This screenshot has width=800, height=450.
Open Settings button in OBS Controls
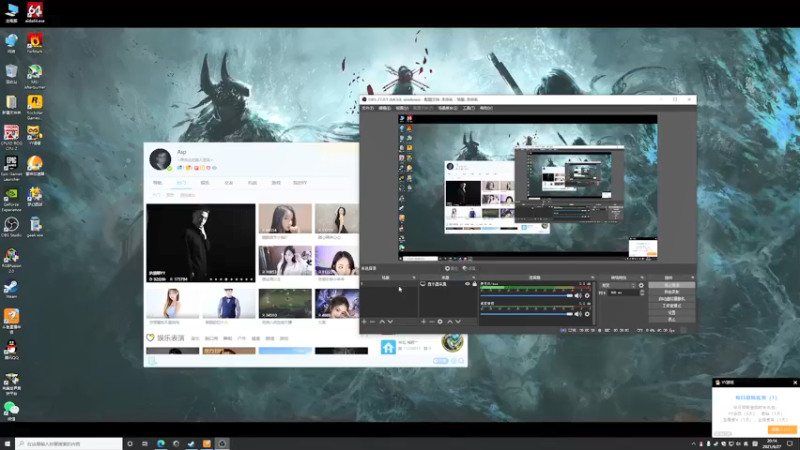pos(671,312)
